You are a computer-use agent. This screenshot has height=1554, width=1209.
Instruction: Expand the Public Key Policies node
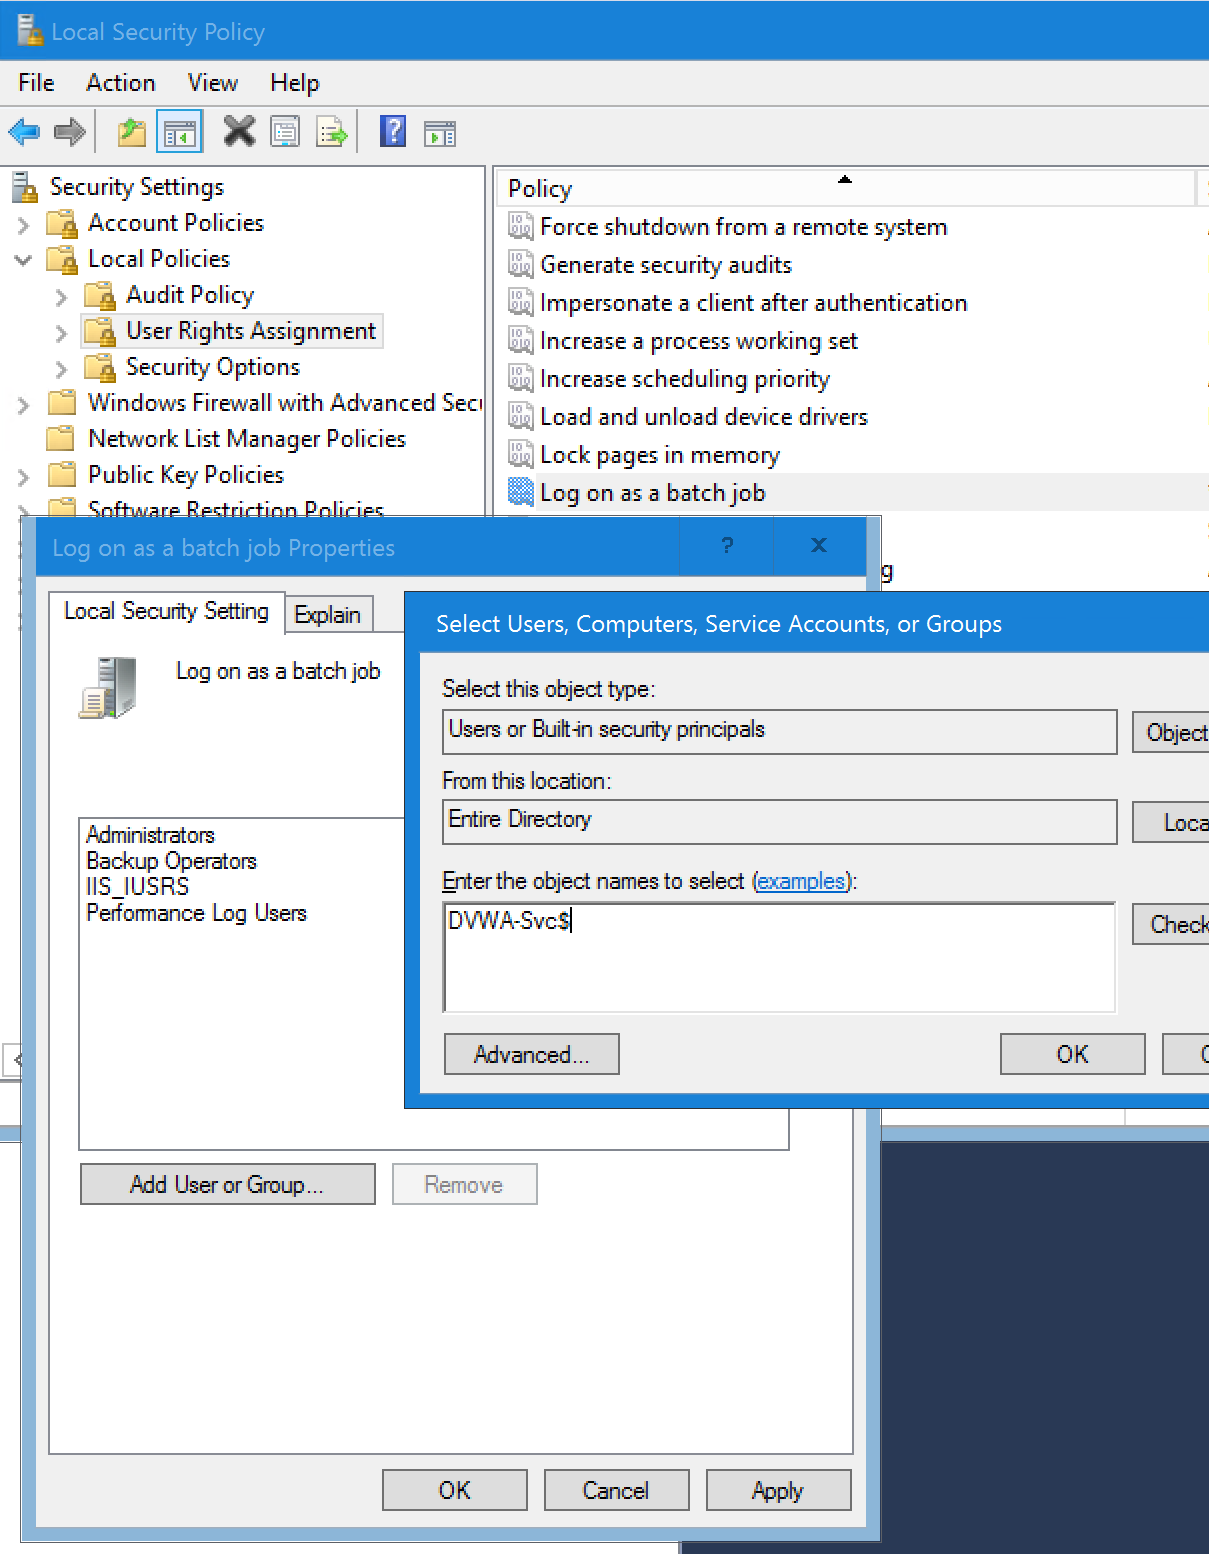[x=23, y=477]
